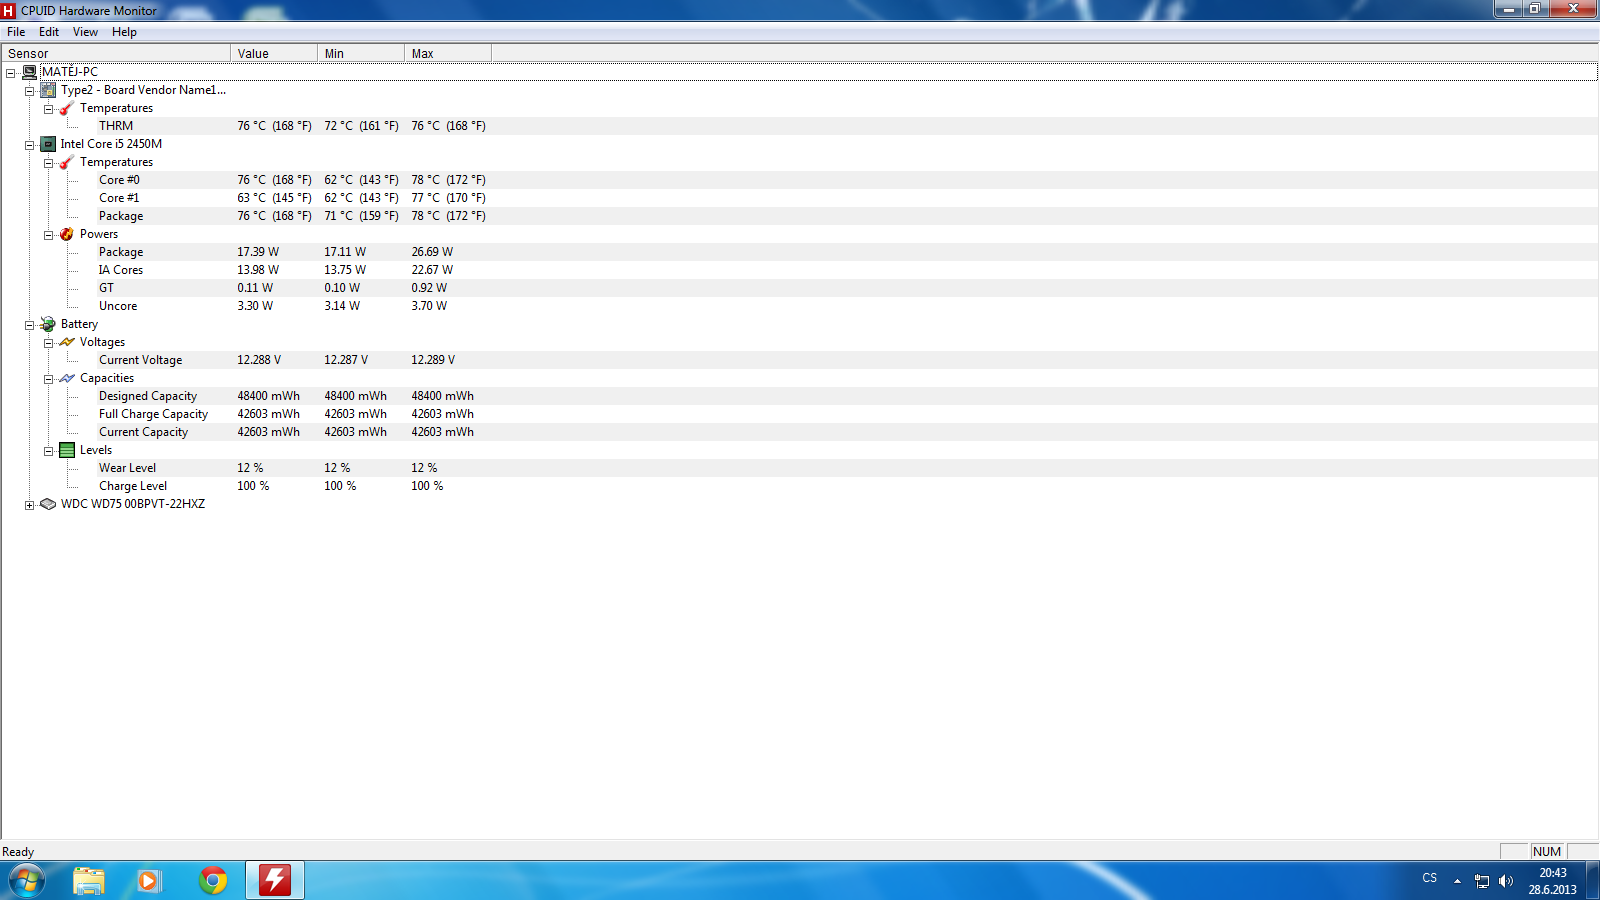Click the 12.288 V voltage value

(259, 360)
